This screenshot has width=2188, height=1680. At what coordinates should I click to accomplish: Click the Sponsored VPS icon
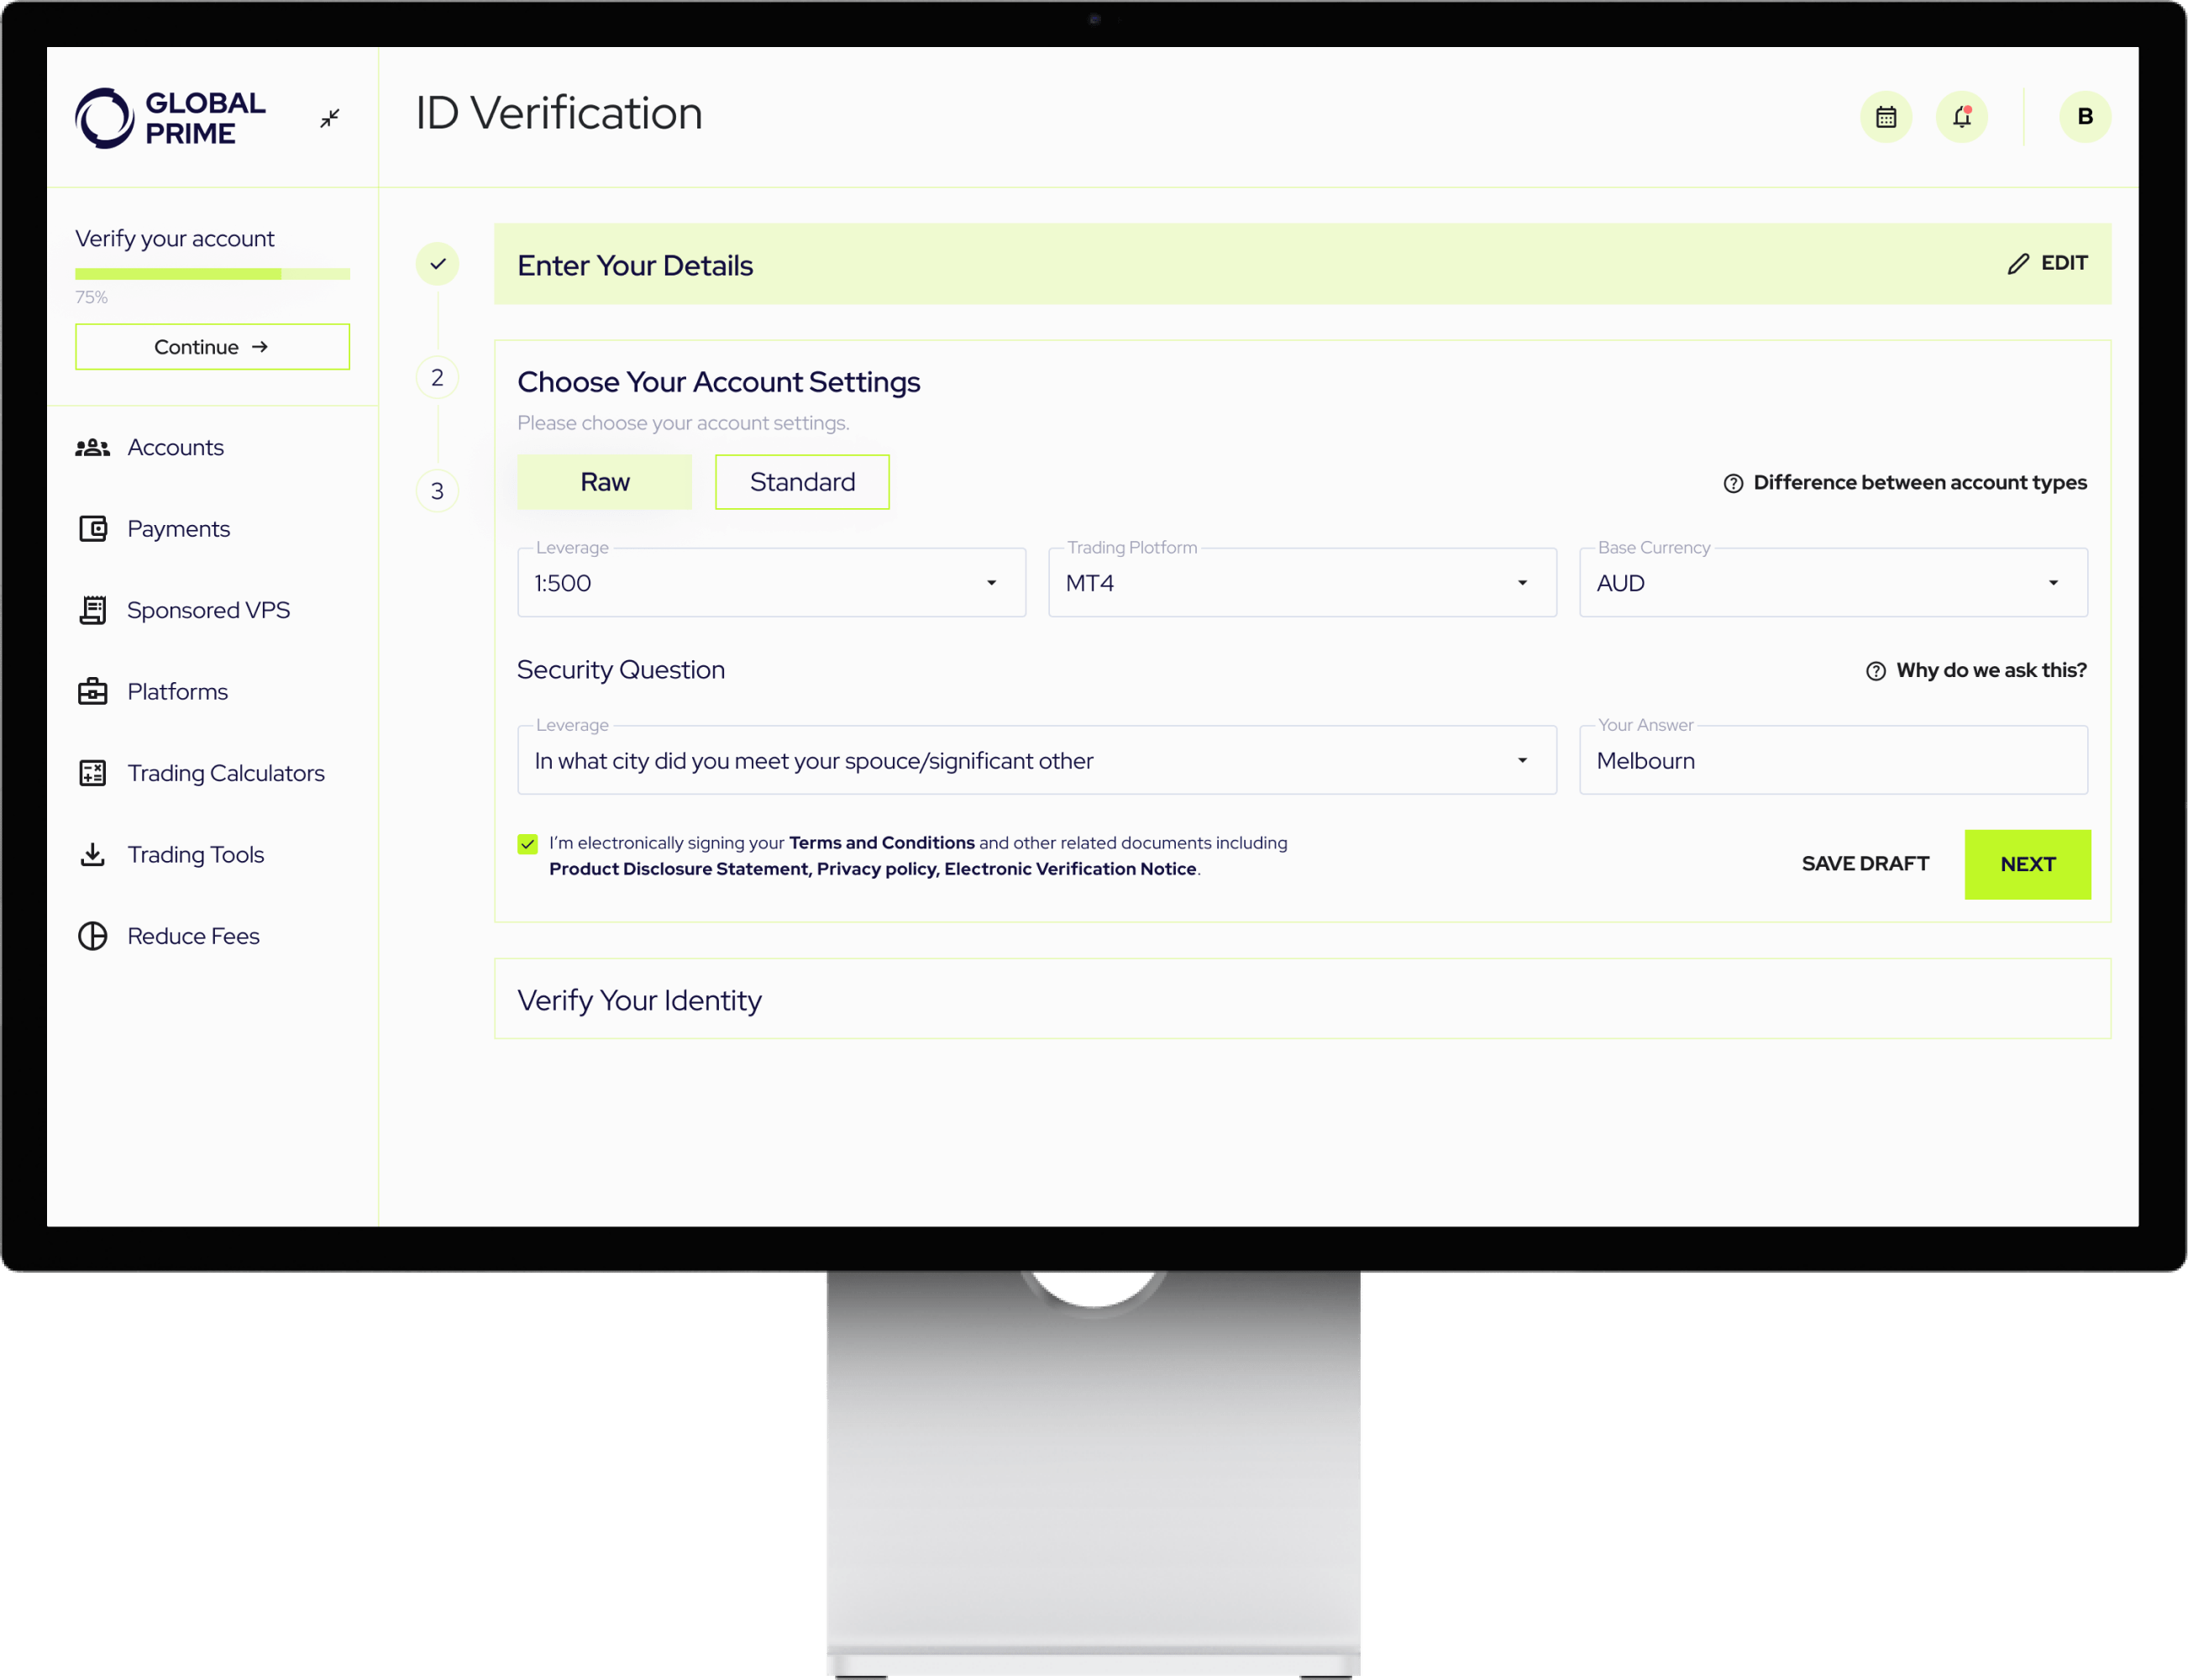93,610
